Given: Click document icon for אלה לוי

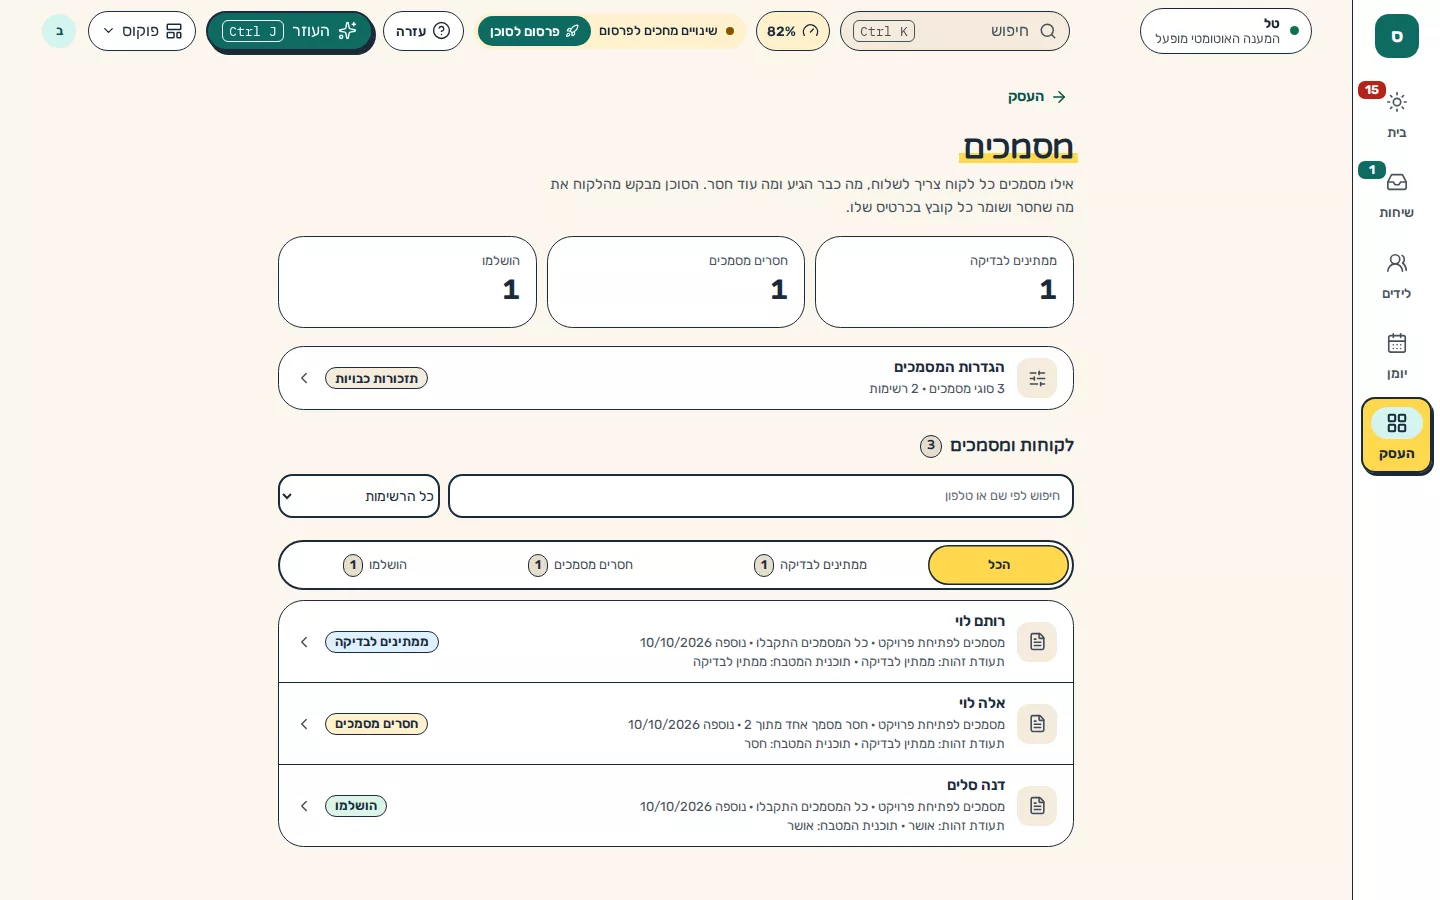Looking at the screenshot, I should tap(1037, 724).
